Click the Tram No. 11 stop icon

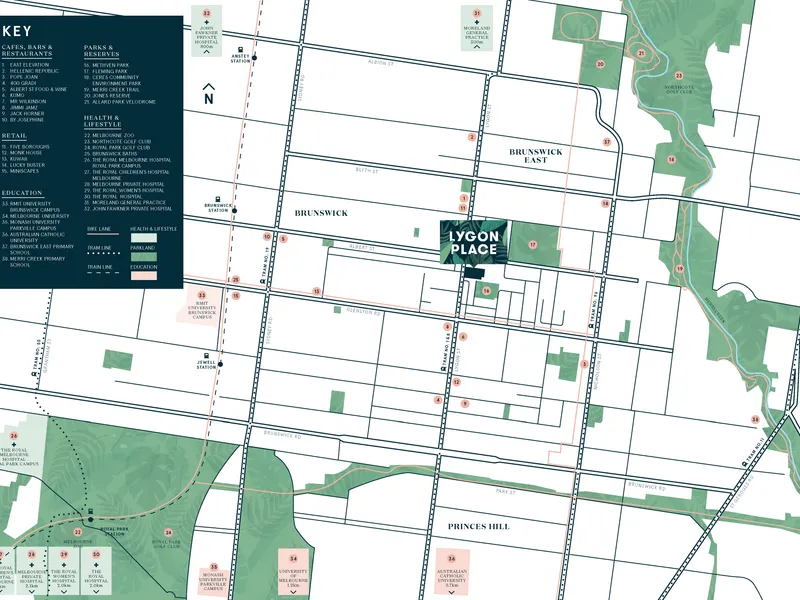click(746, 464)
